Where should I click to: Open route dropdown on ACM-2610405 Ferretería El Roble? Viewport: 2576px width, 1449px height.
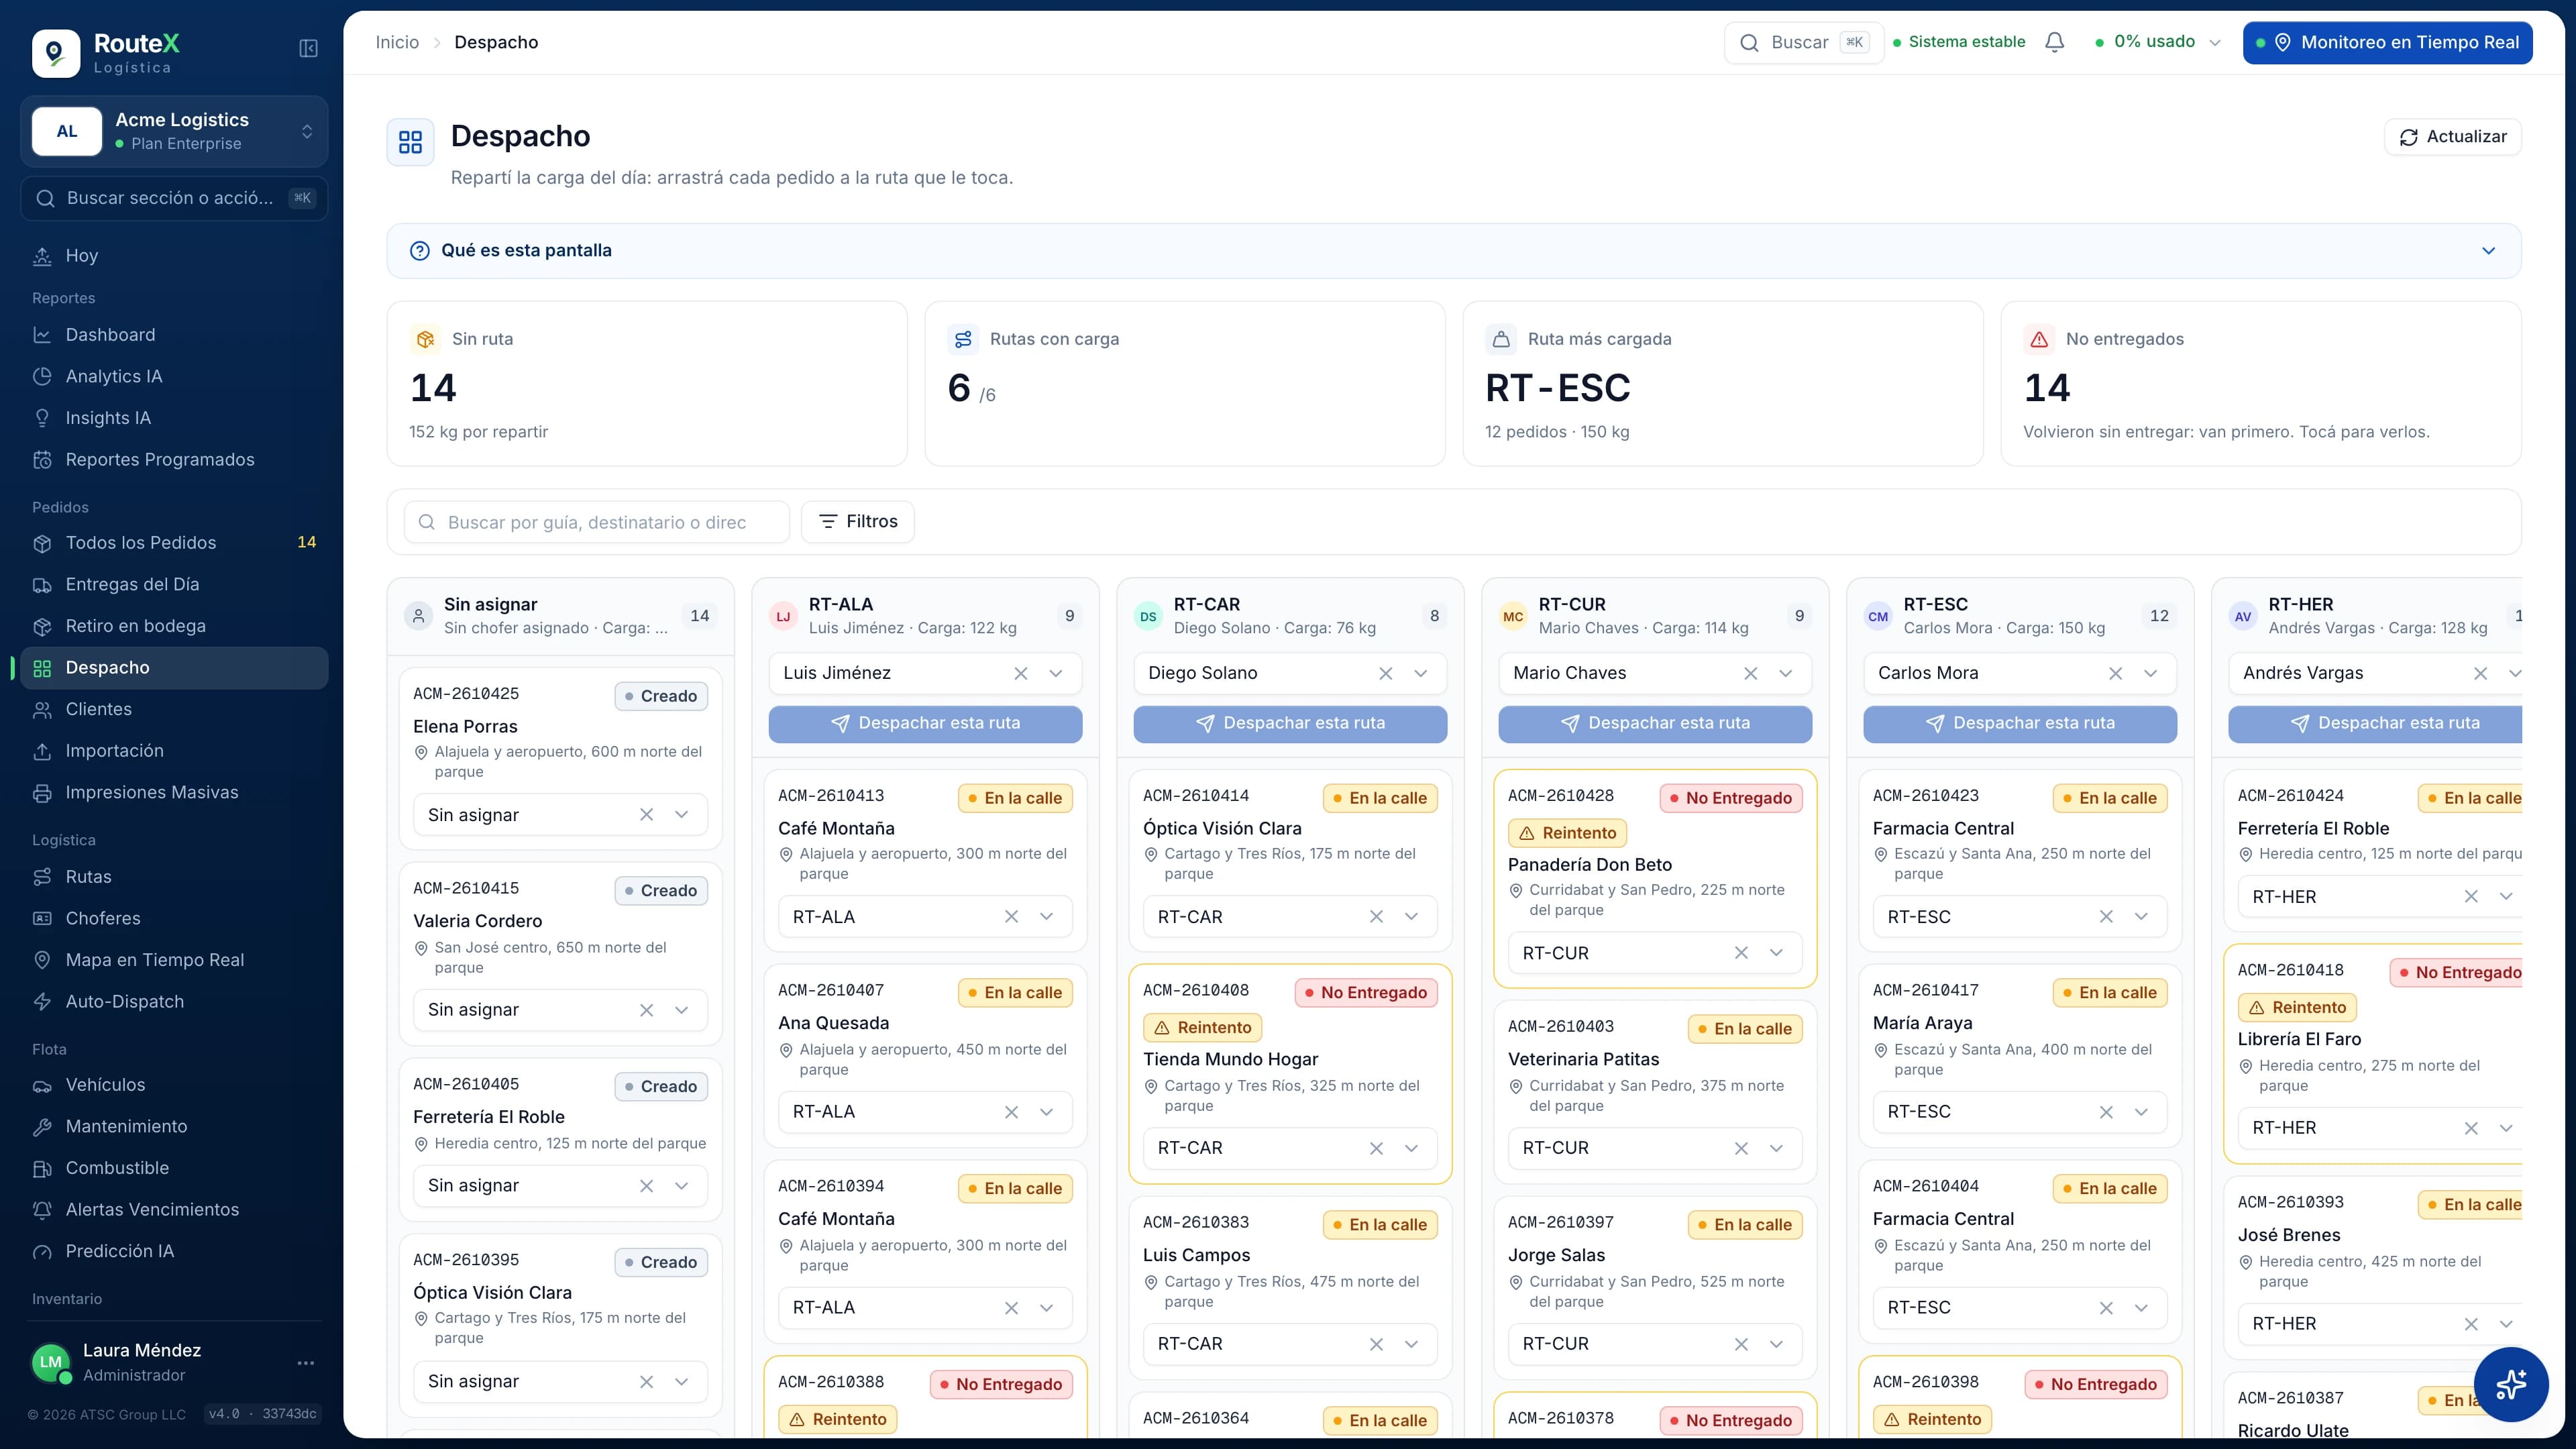(682, 1186)
